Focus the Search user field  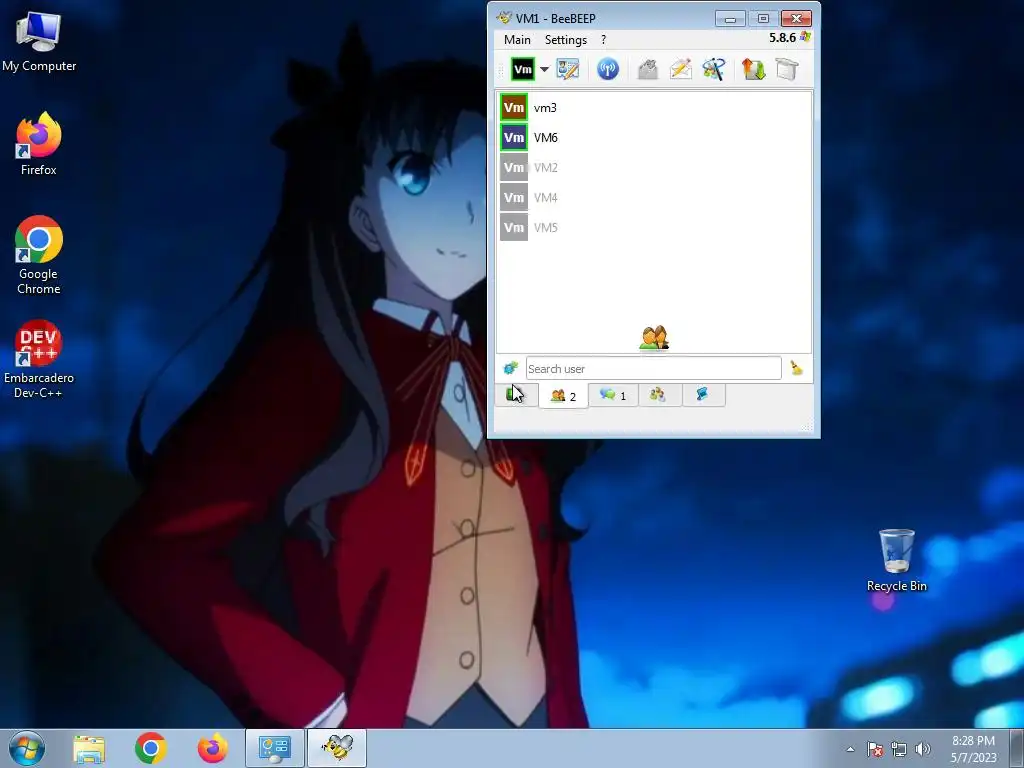[x=653, y=368]
